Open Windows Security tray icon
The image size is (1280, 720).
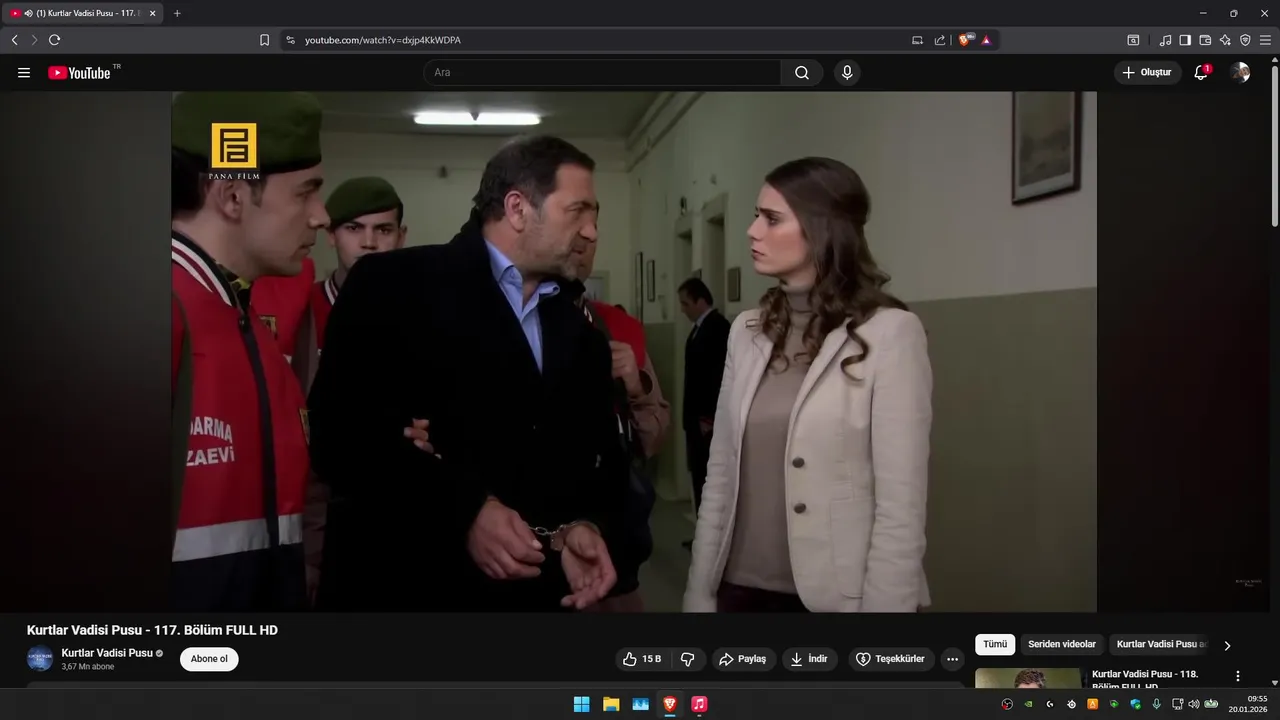click(x=1135, y=704)
